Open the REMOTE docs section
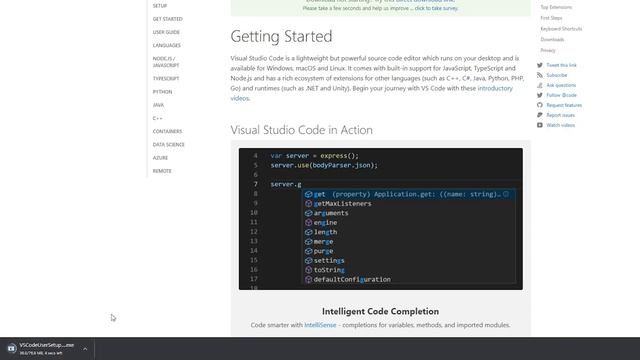This screenshot has height=360, width=640. (x=162, y=171)
